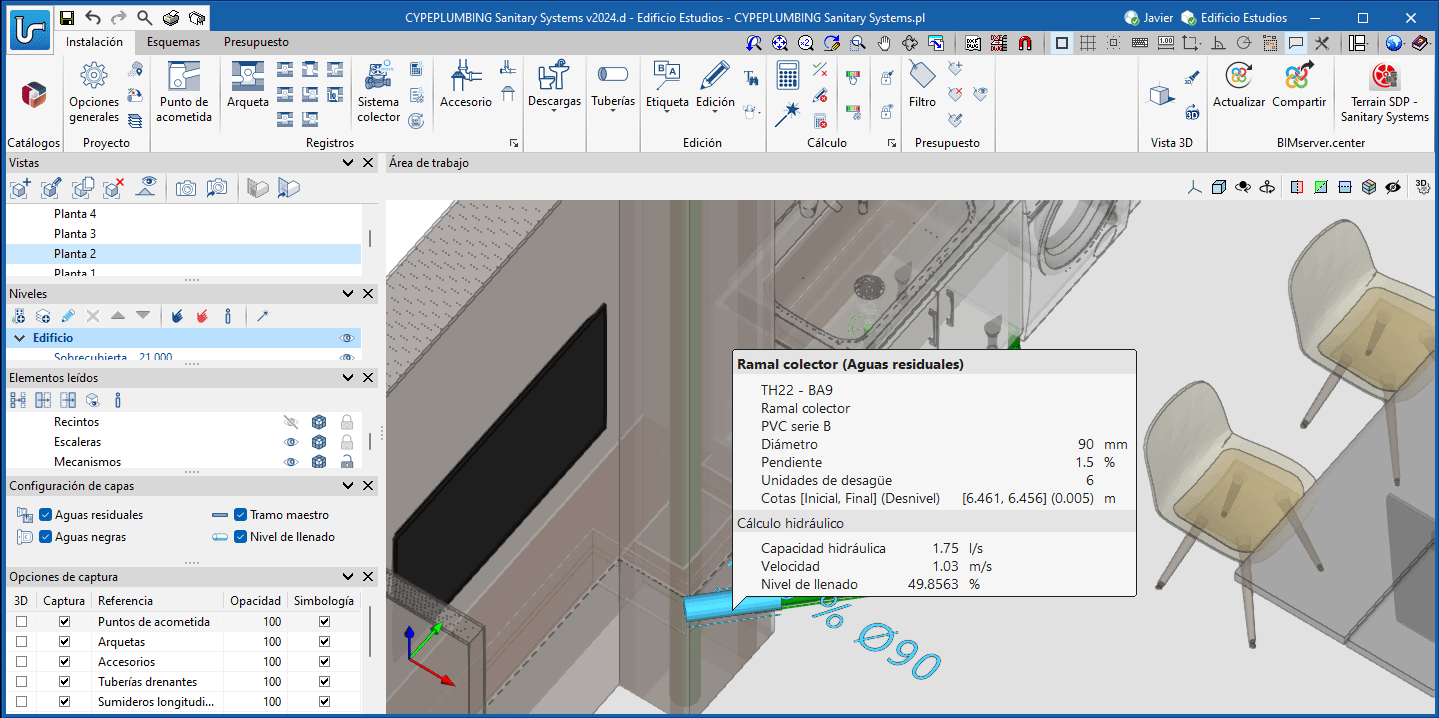Toggle the Nivel de llenado checkbox
The height and width of the screenshot is (718, 1439).
[240, 537]
